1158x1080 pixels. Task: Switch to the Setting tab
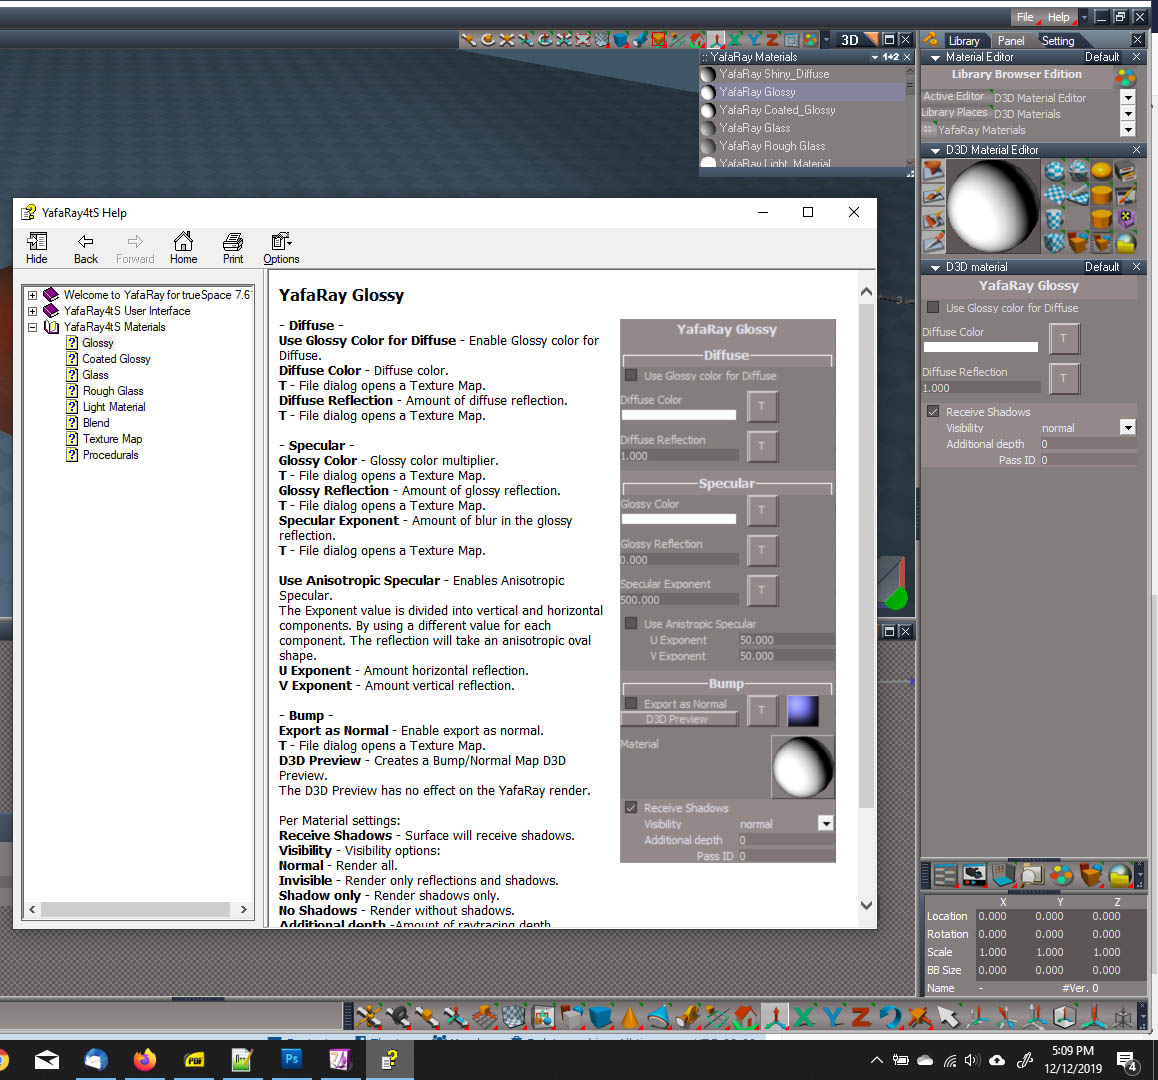[x=1058, y=41]
